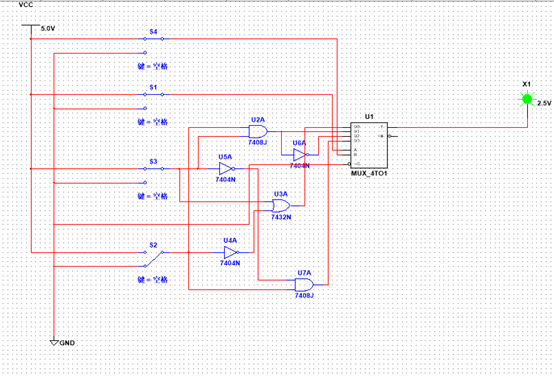
Task: Select the U6A inverter gate symbol
Action: pos(301,155)
